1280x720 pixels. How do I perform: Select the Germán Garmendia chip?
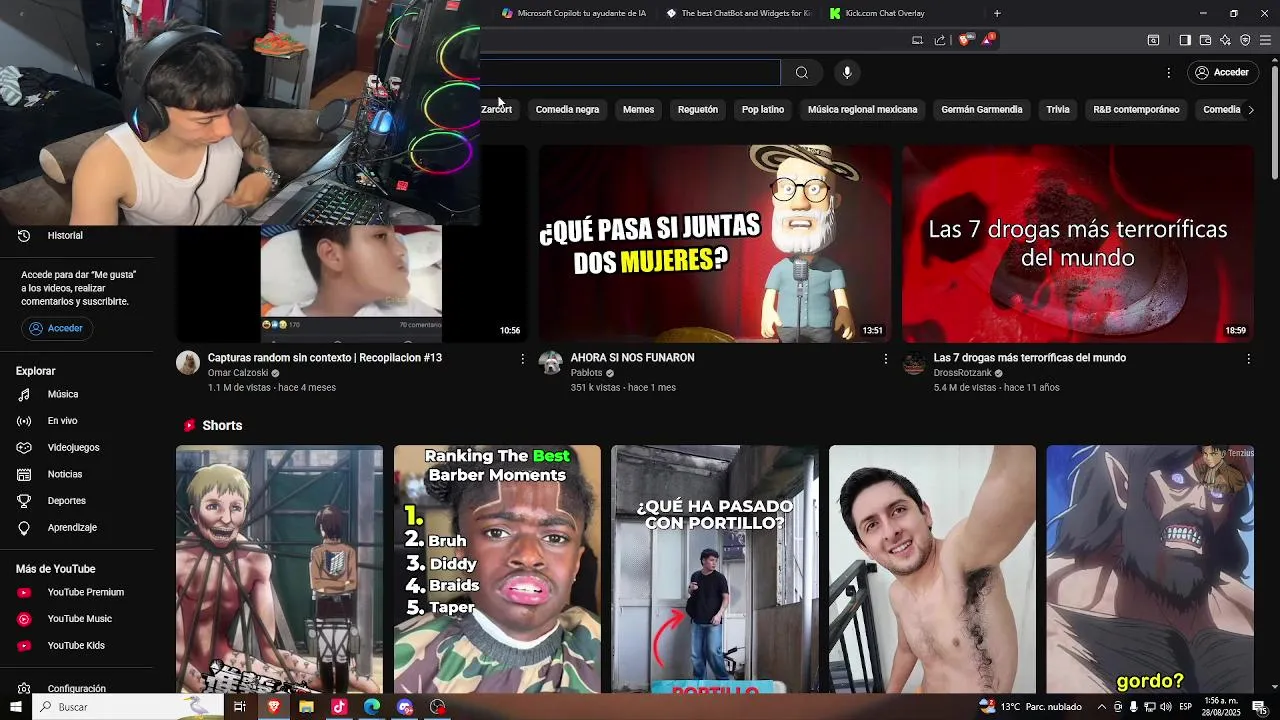[982, 110]
